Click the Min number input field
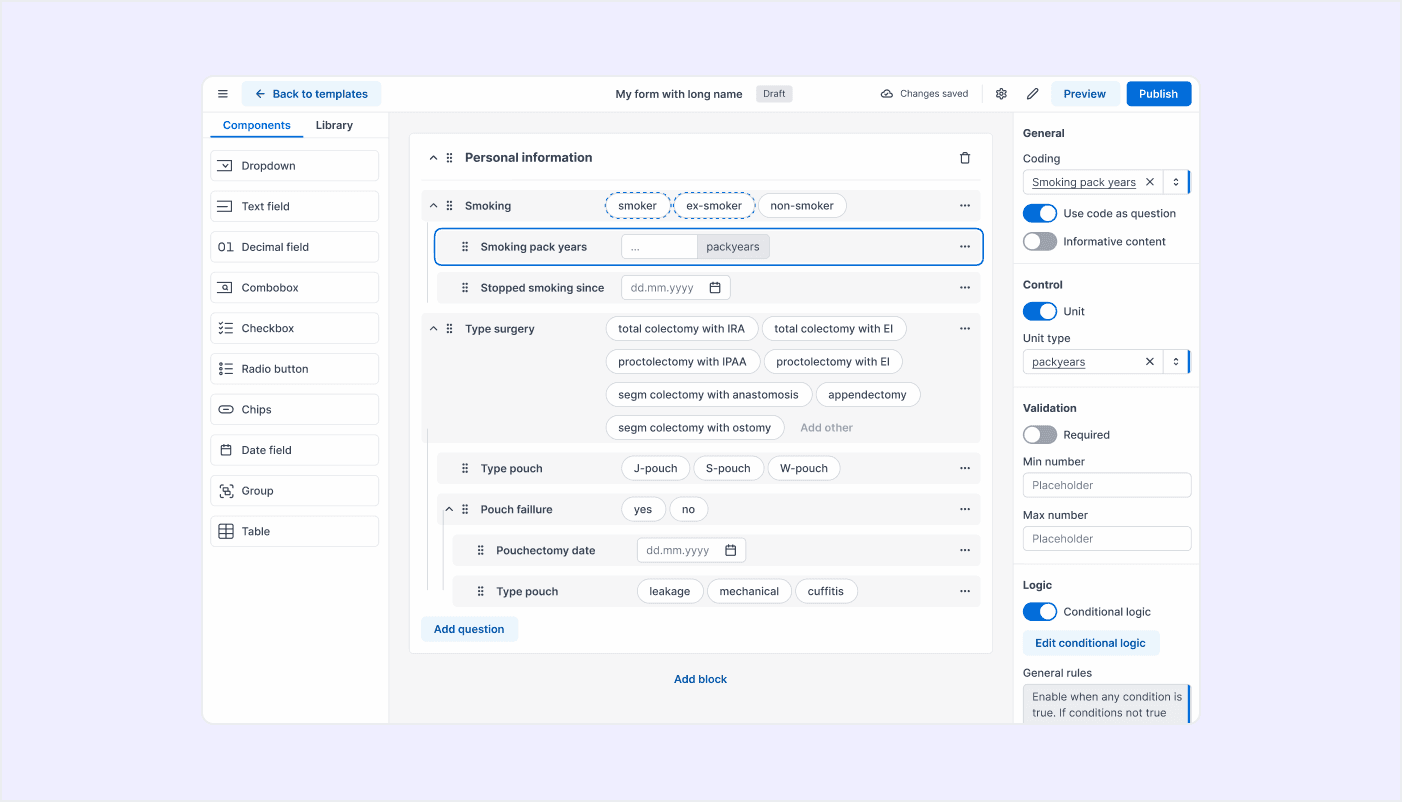 pyautogui.click(x=1107, y=486)
